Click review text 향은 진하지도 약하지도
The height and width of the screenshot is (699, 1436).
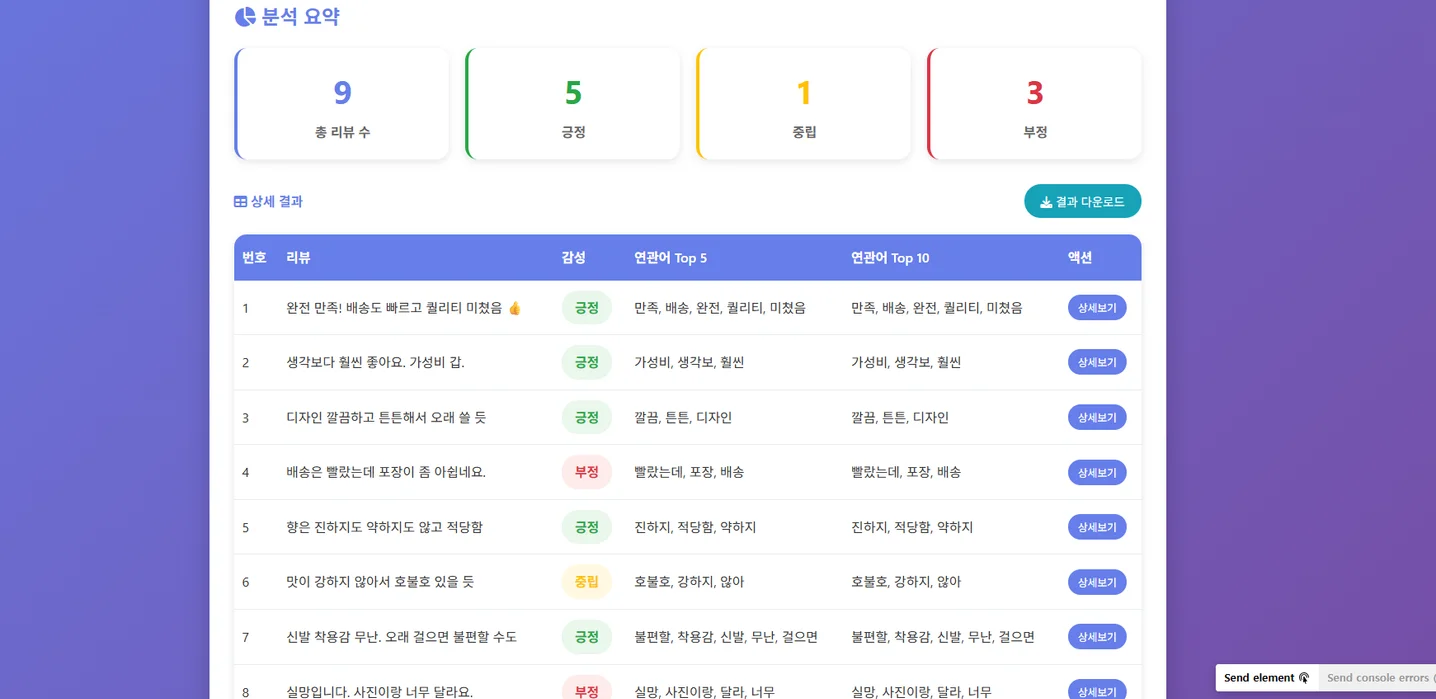384,527
